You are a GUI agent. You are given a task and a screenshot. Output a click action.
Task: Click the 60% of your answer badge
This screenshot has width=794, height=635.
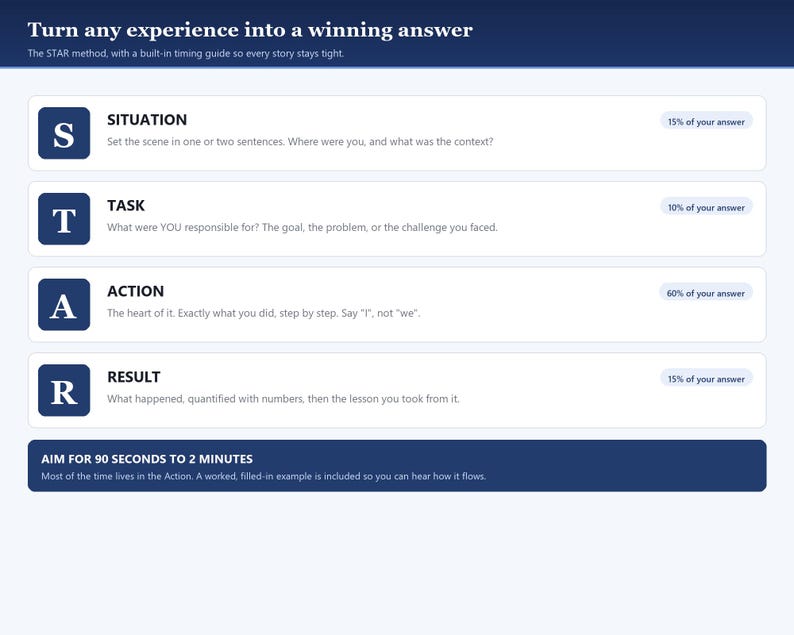[706, 293]
